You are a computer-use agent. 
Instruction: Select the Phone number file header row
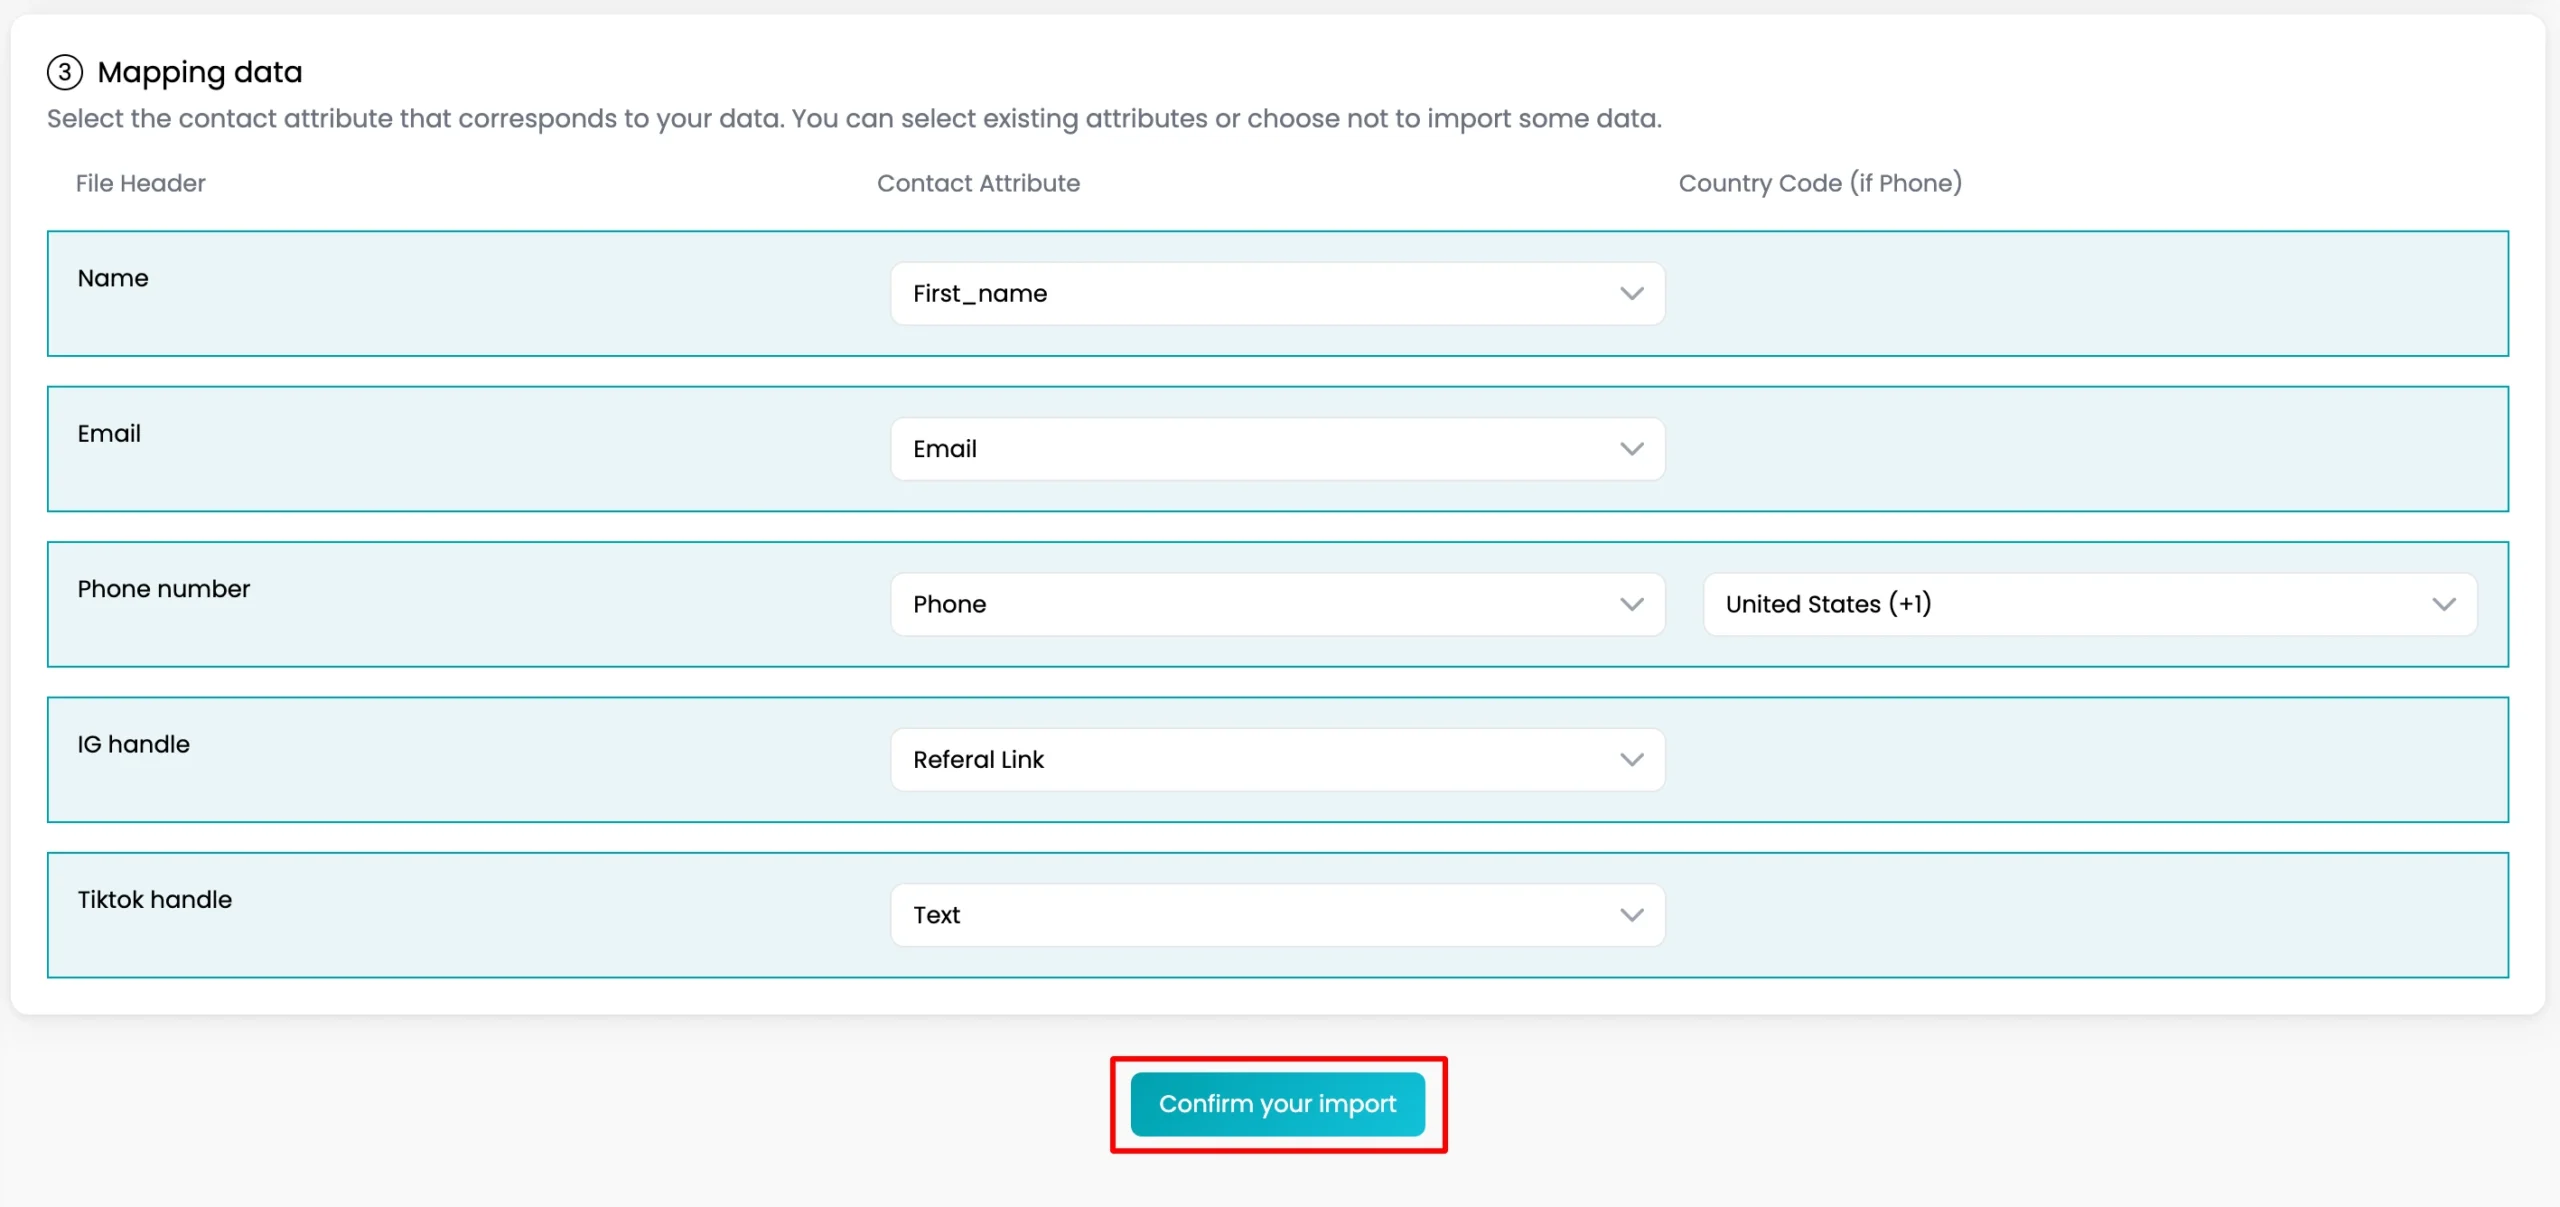coord(1277,604)
